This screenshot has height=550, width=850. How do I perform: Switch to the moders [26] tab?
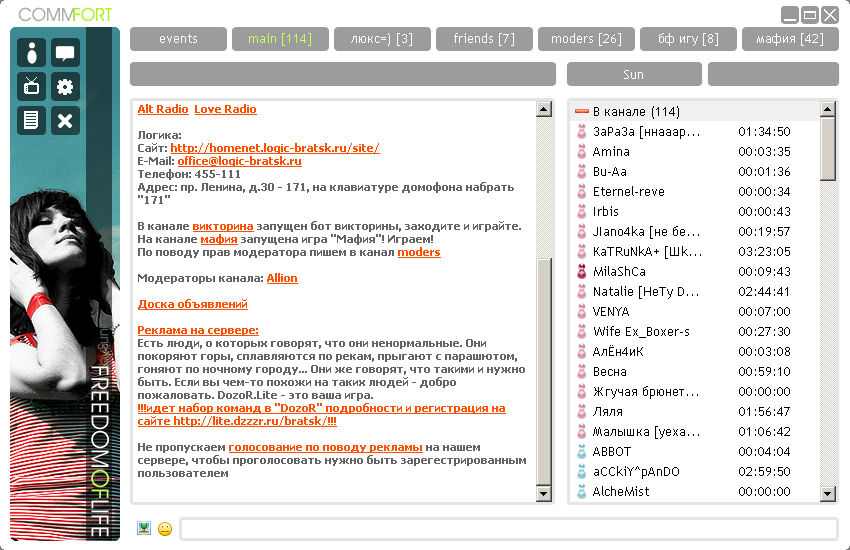click(x=586, y=39)
